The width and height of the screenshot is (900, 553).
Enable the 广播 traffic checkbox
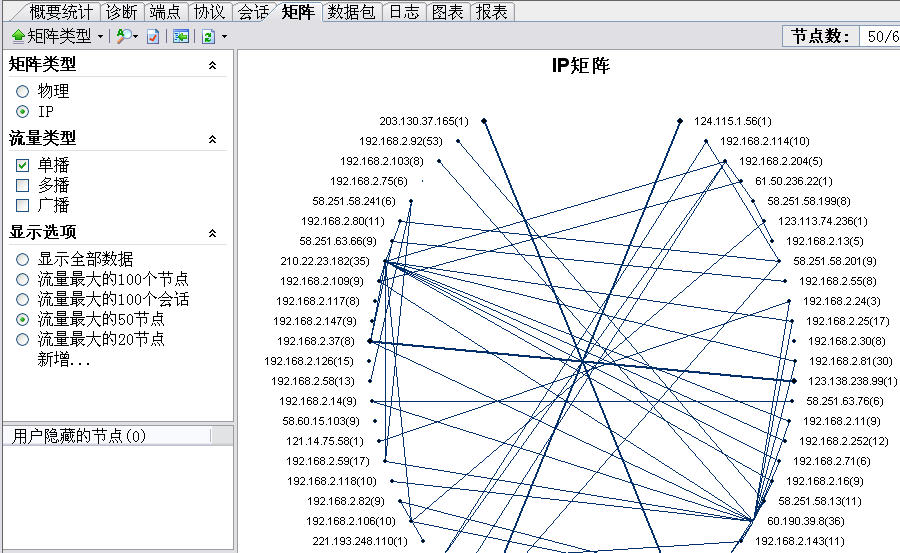[x=22, y=205]
